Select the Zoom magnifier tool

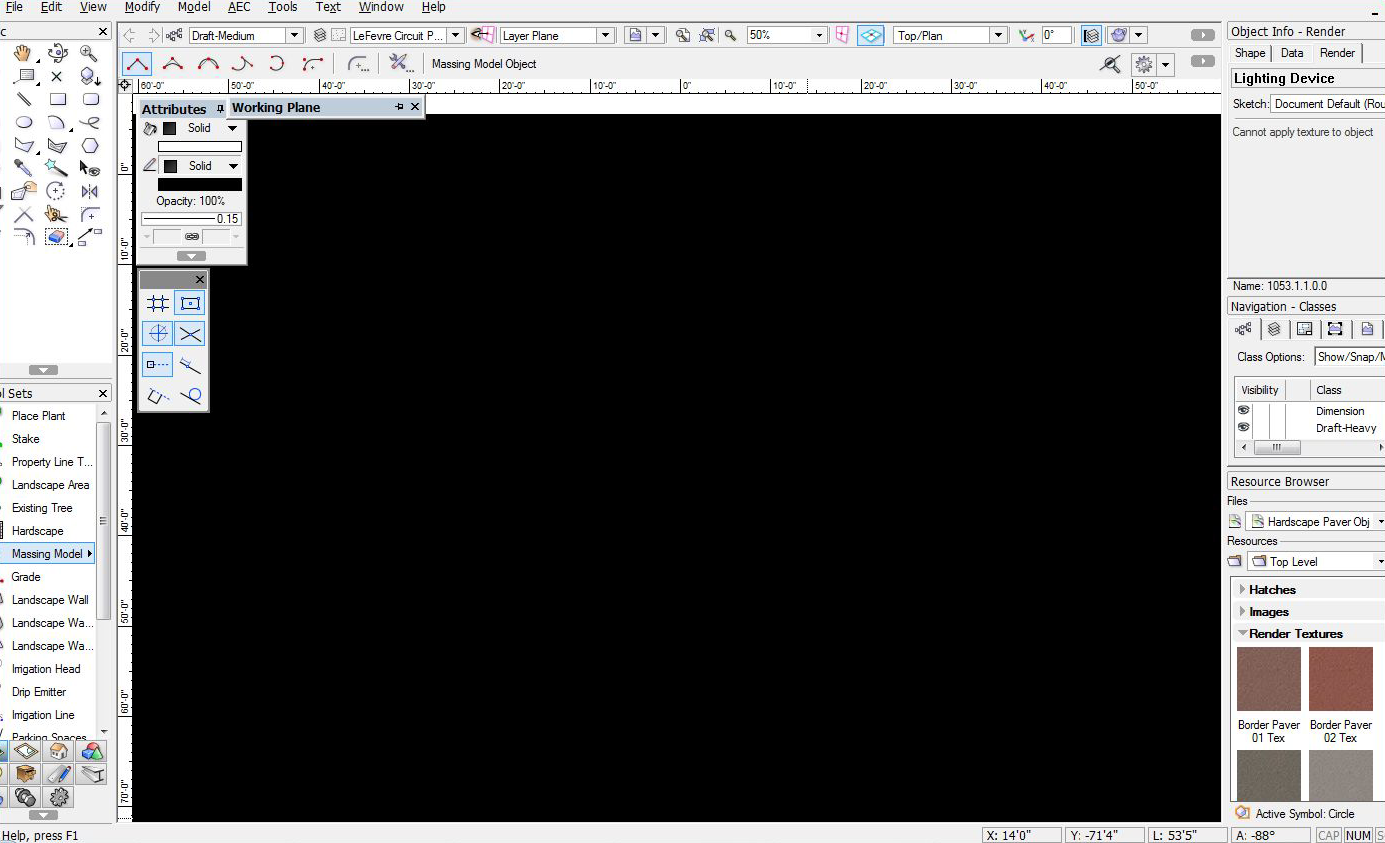coord(89,53)
